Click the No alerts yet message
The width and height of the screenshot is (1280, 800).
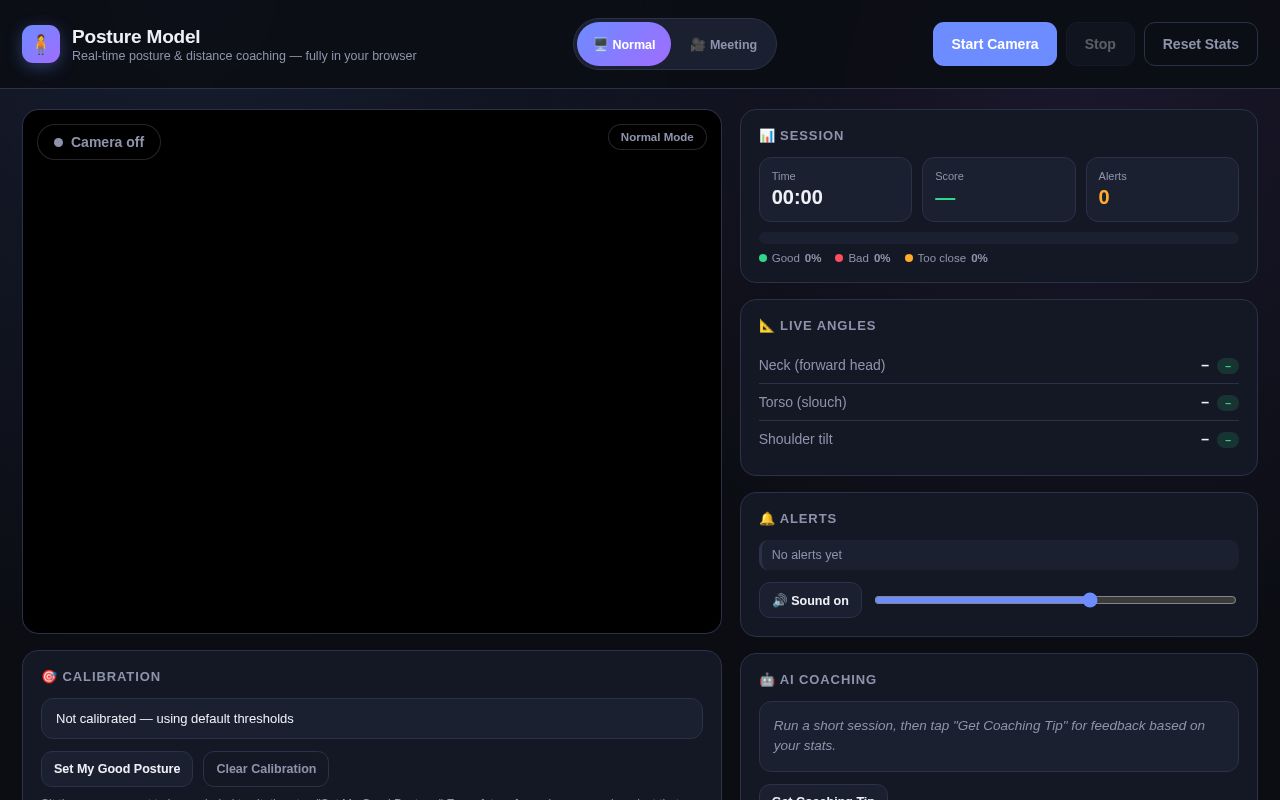(x=998, y=555)
